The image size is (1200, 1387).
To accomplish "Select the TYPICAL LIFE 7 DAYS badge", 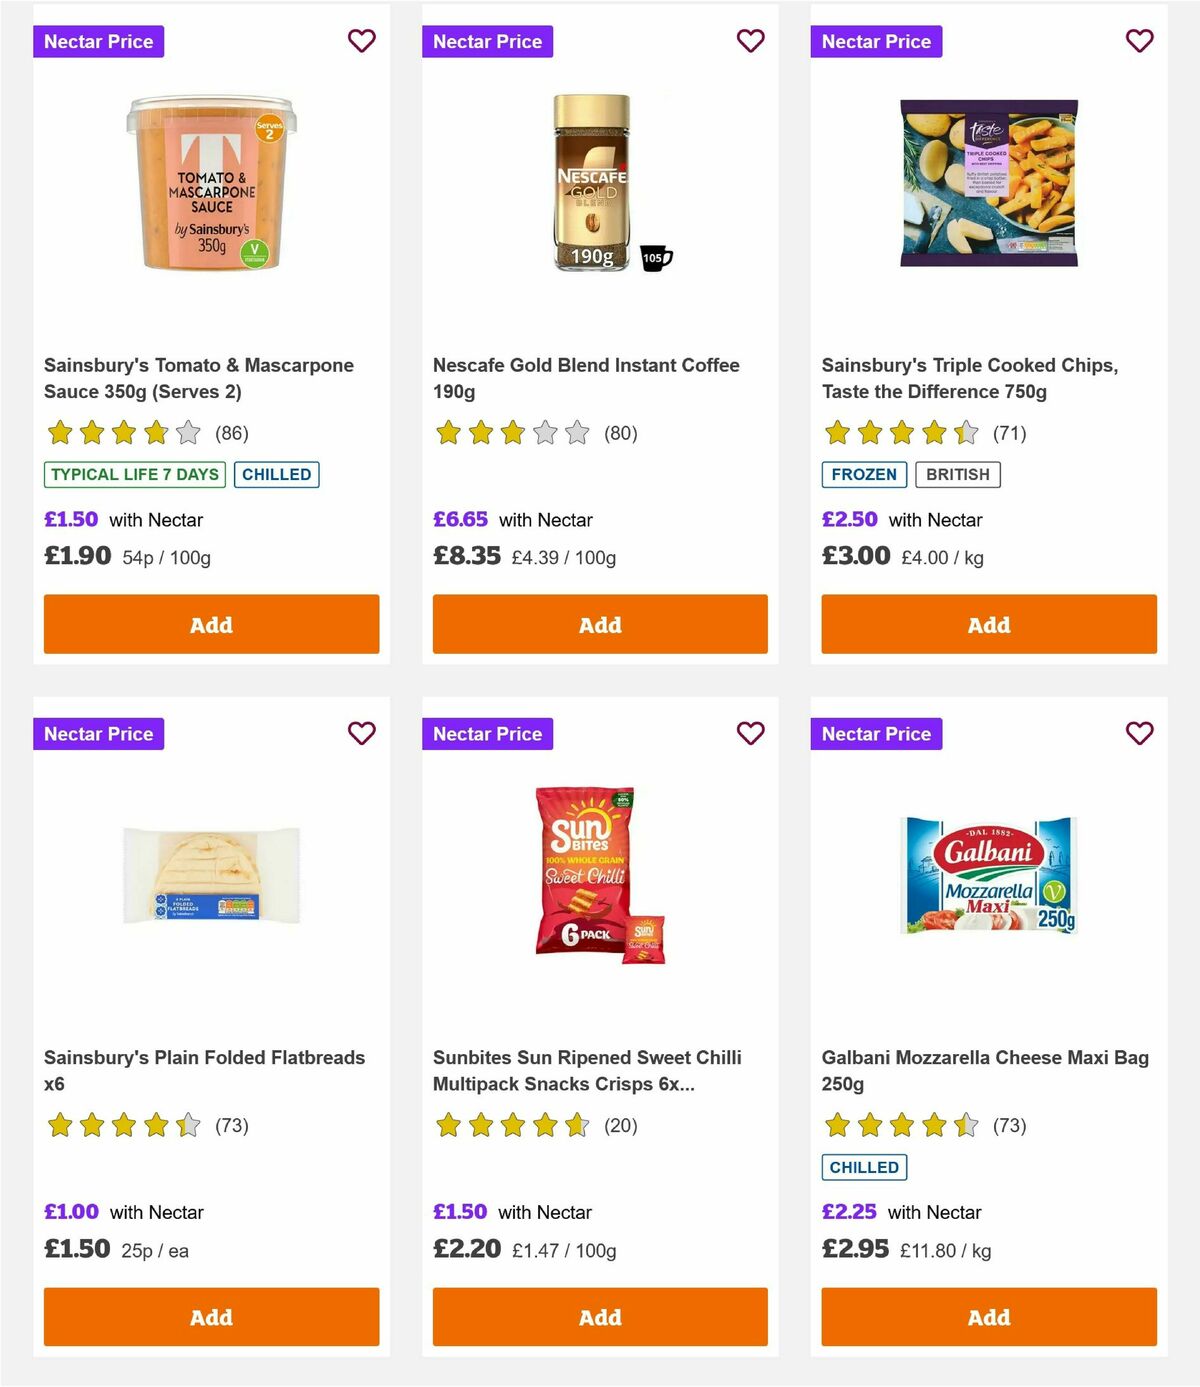I will pos(134,474).
